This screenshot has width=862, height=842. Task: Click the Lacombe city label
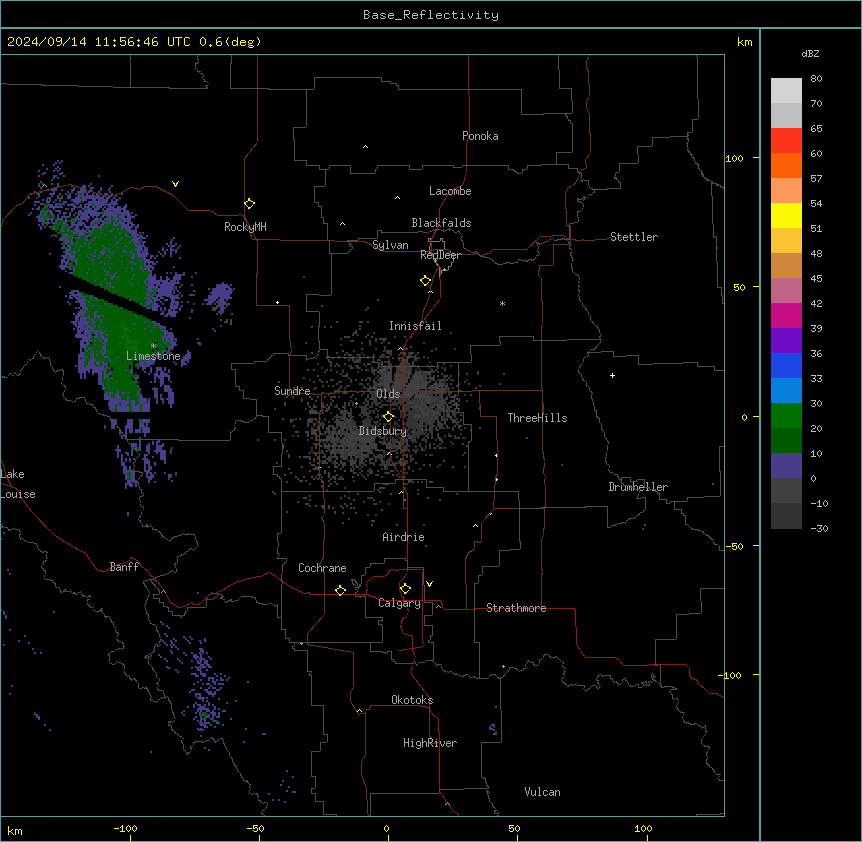(x=450, y=191)
